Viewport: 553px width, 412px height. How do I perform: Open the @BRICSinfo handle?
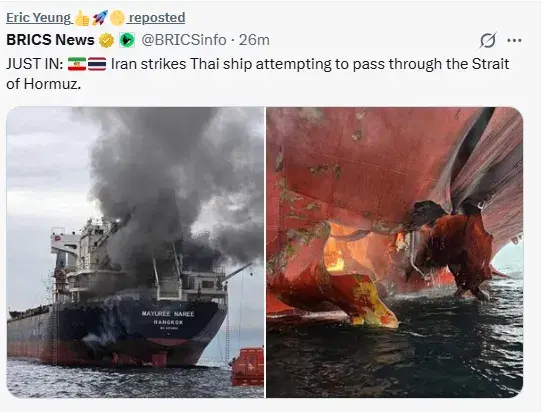[184, 40]
